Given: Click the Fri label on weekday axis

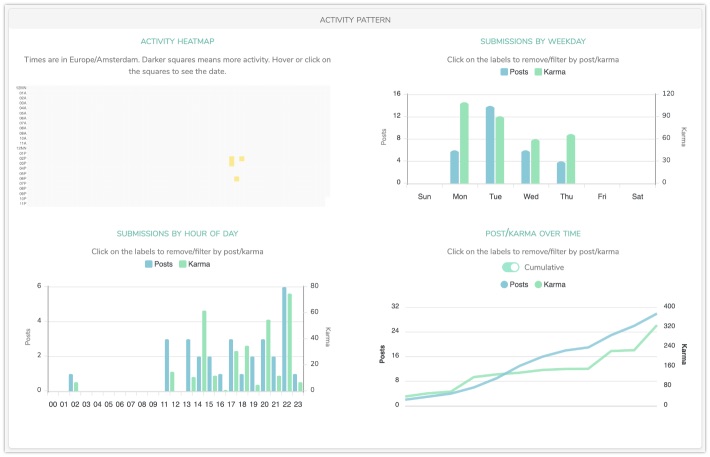Looking at the screenshot, I should click(x=602, y=197).
